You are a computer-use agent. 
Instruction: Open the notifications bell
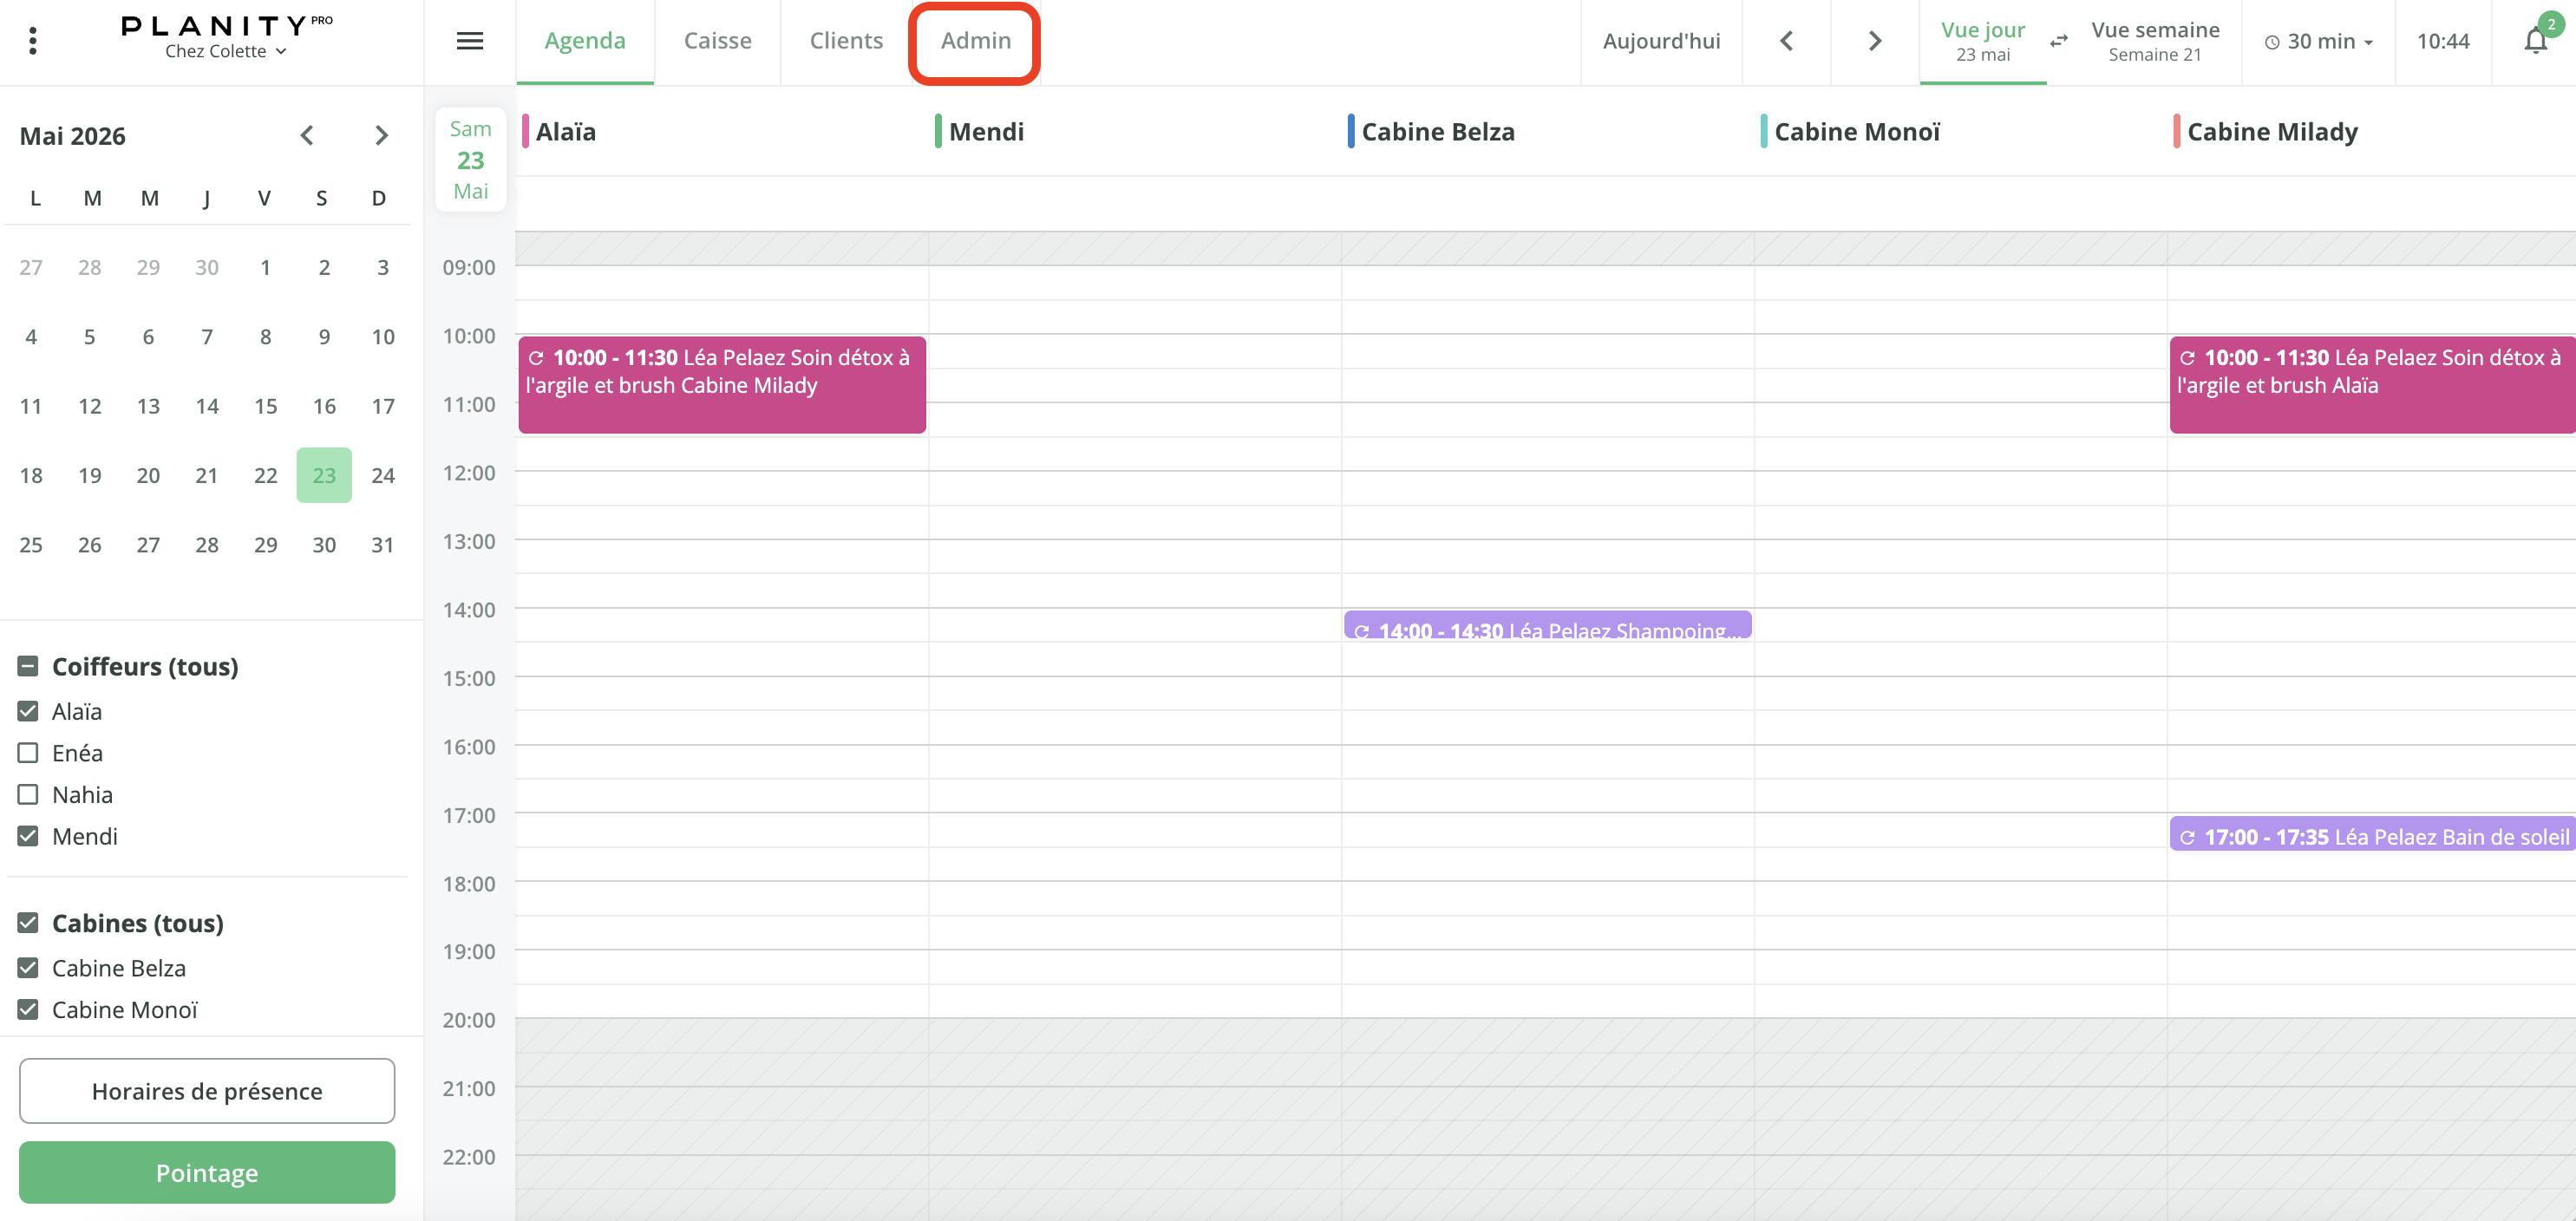pyautogui.click(x=2535, y=41)
